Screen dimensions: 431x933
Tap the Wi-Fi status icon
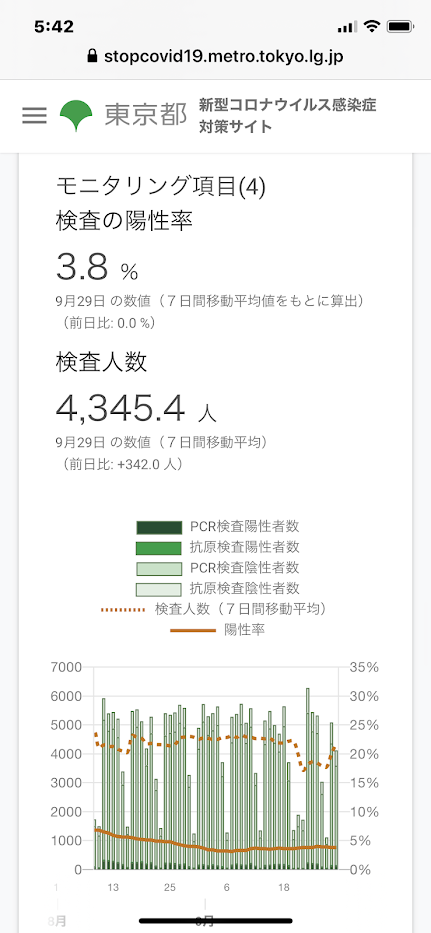click(373, 26)
